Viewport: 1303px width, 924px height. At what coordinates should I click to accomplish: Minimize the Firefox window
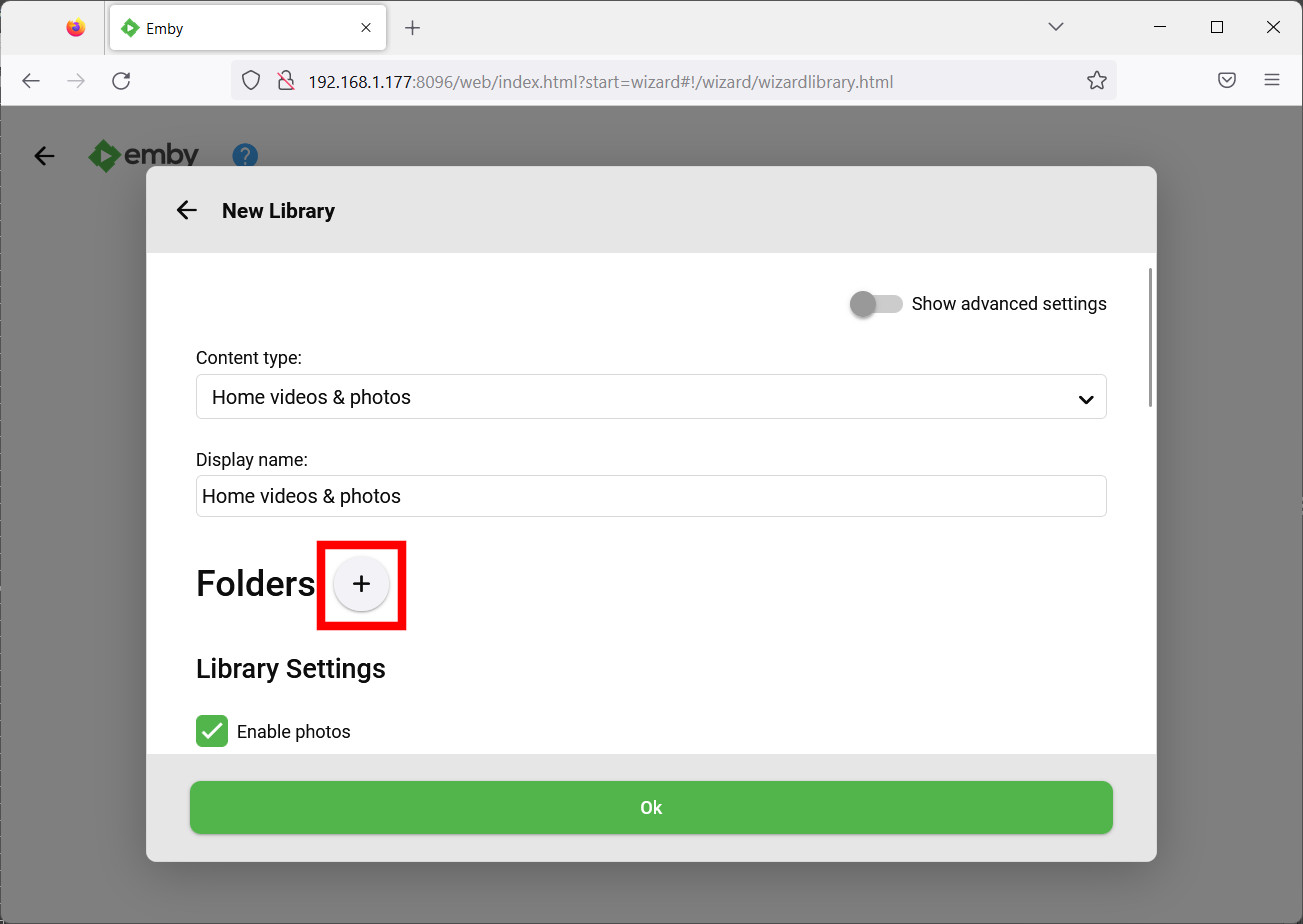coord(1160,28)
